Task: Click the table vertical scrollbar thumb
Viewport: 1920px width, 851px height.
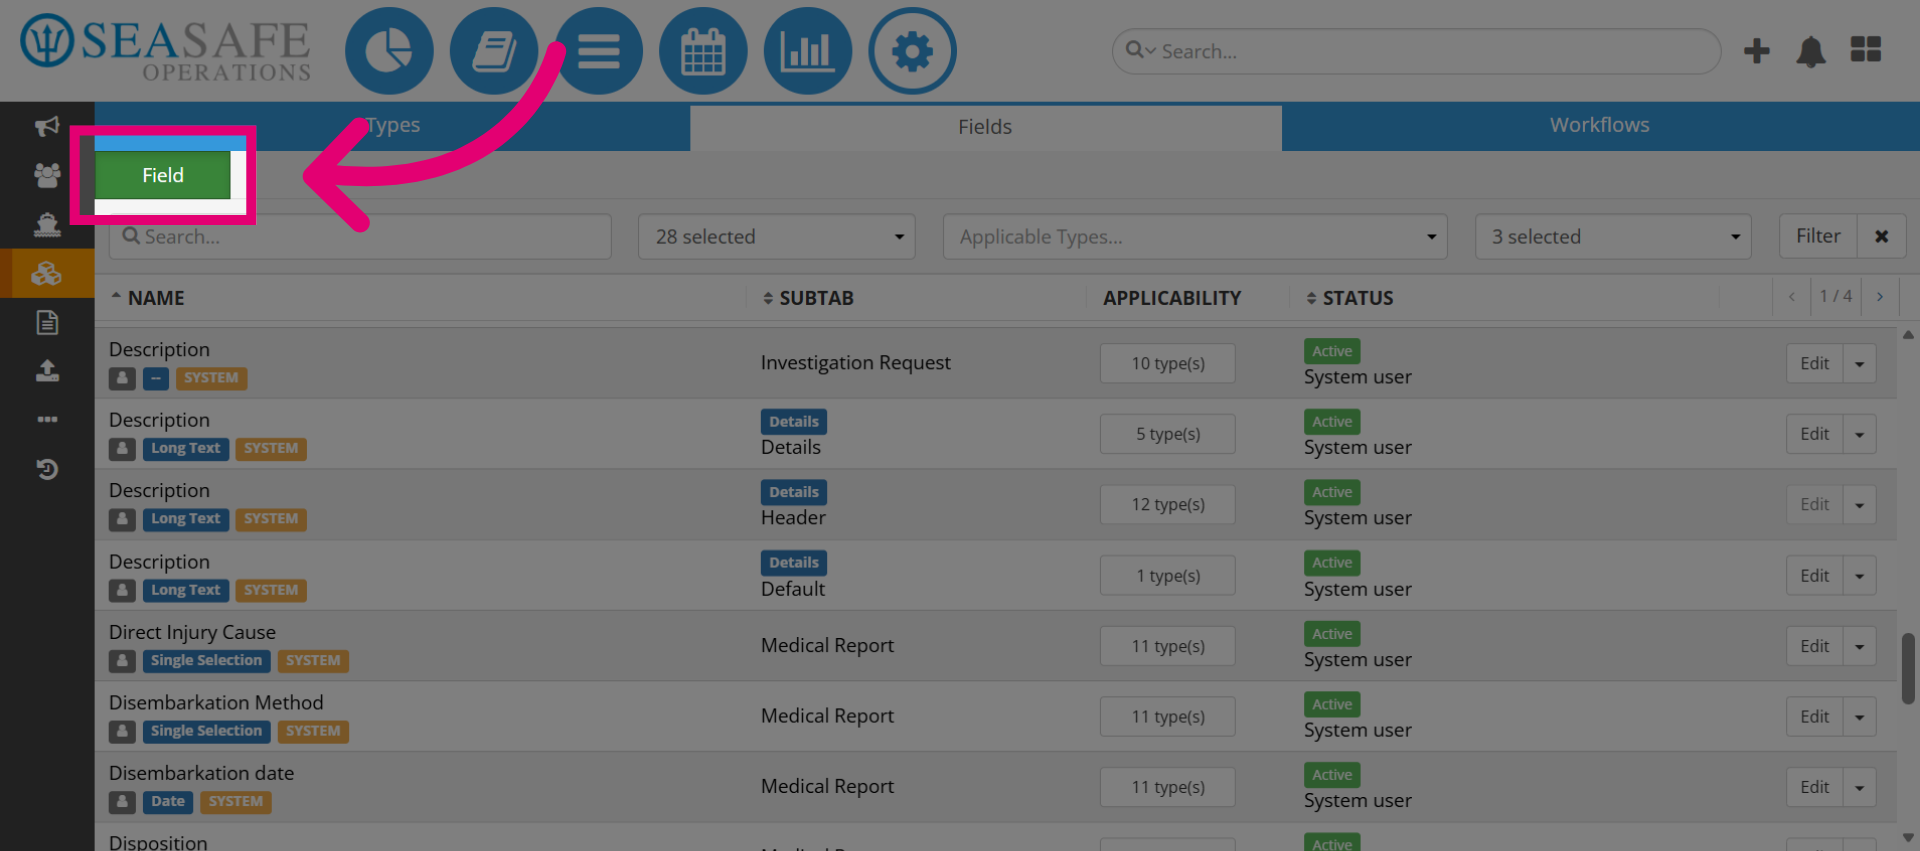Action: pyautogui.click(x=1908, y=668)
